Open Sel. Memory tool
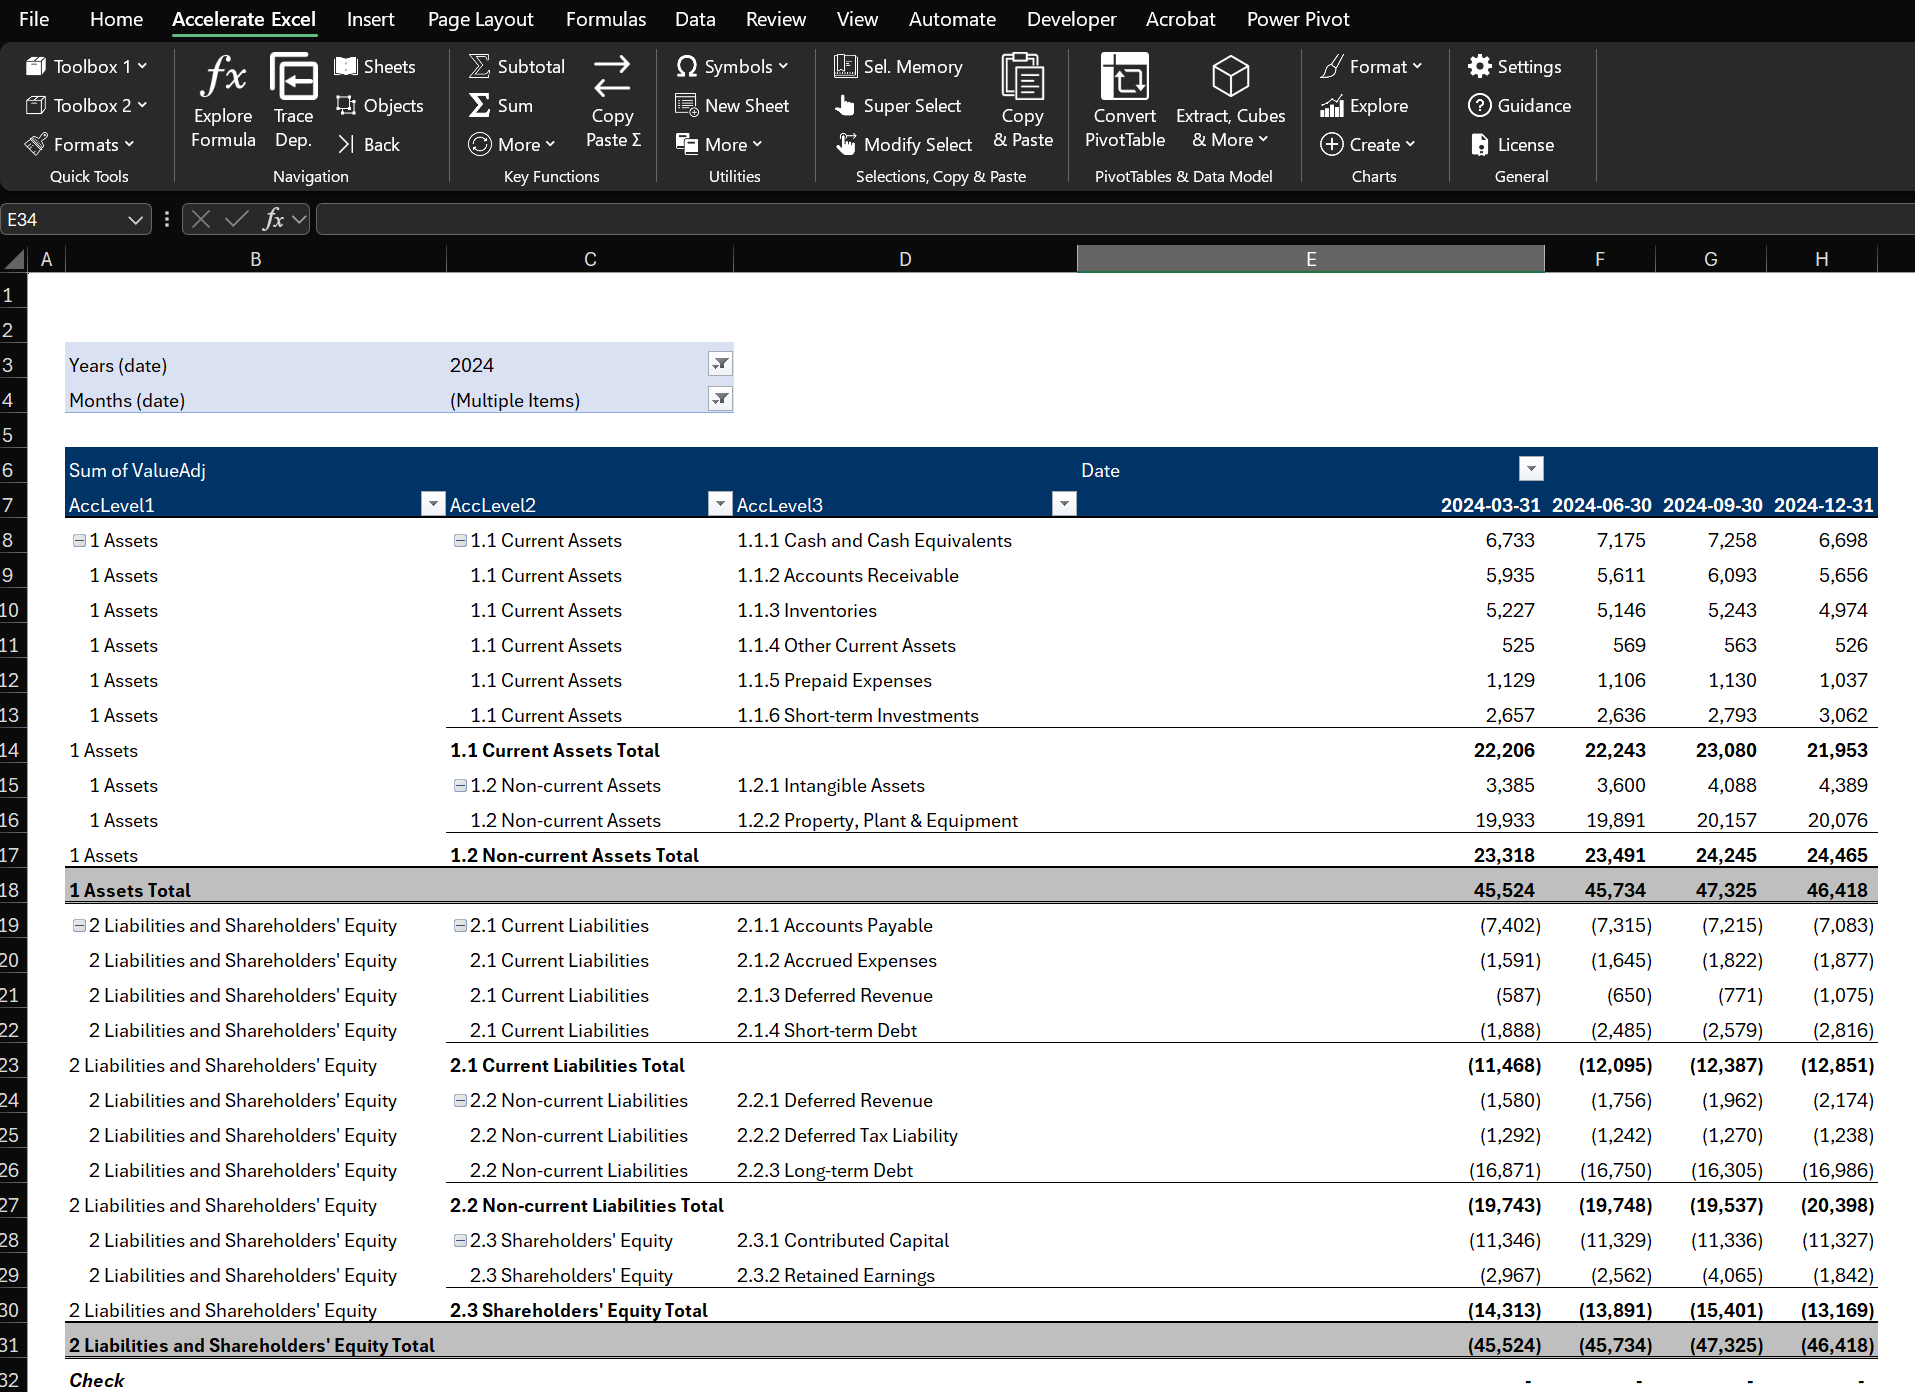 click(x=898, y=66)
